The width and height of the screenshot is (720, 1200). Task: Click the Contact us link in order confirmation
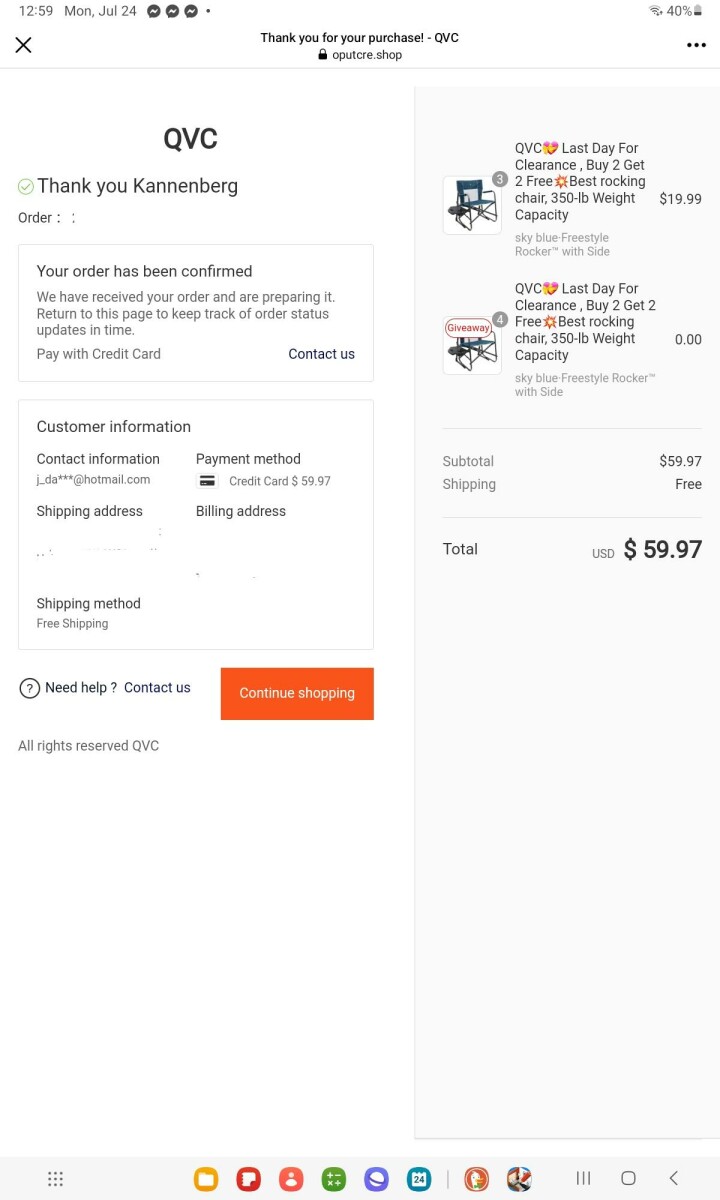(321, 354)
